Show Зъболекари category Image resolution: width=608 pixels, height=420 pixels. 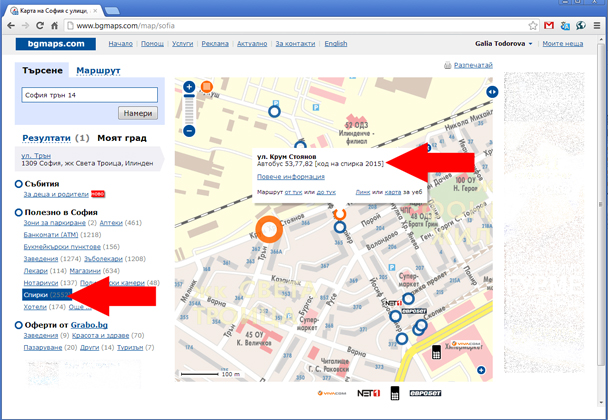103,259
